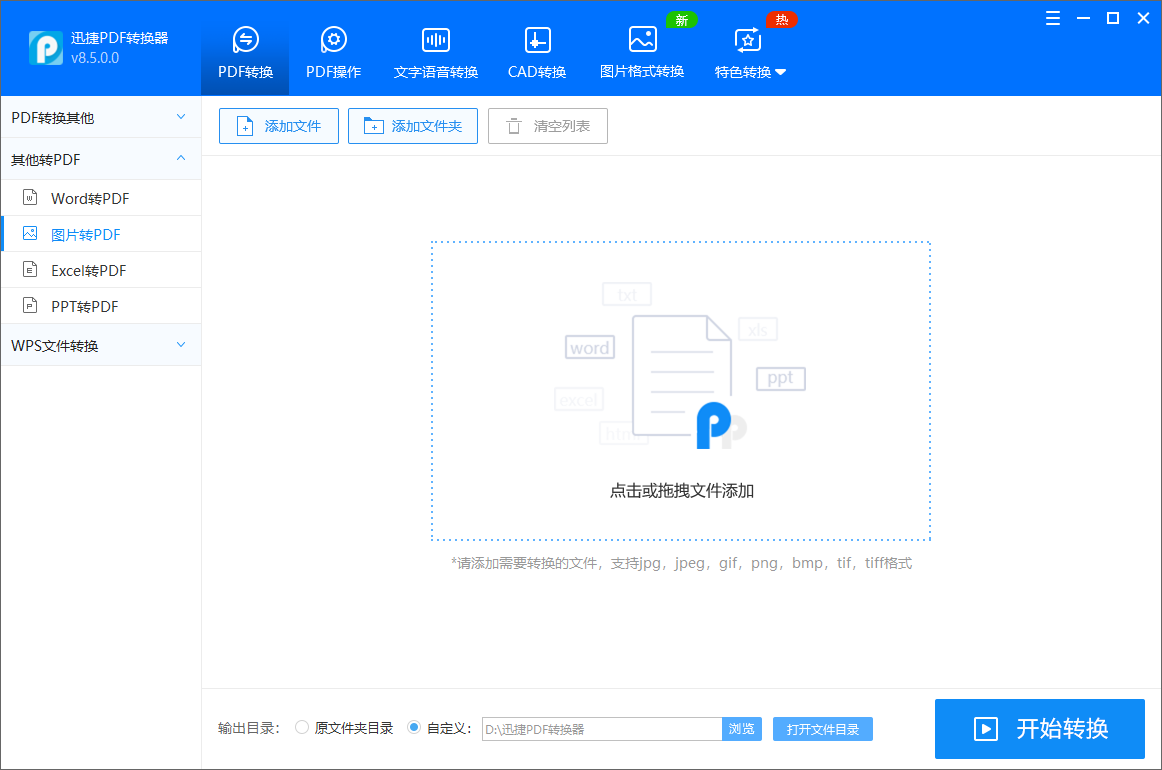Select 原文件夹目录 radio button

click(x=302, y=727)
